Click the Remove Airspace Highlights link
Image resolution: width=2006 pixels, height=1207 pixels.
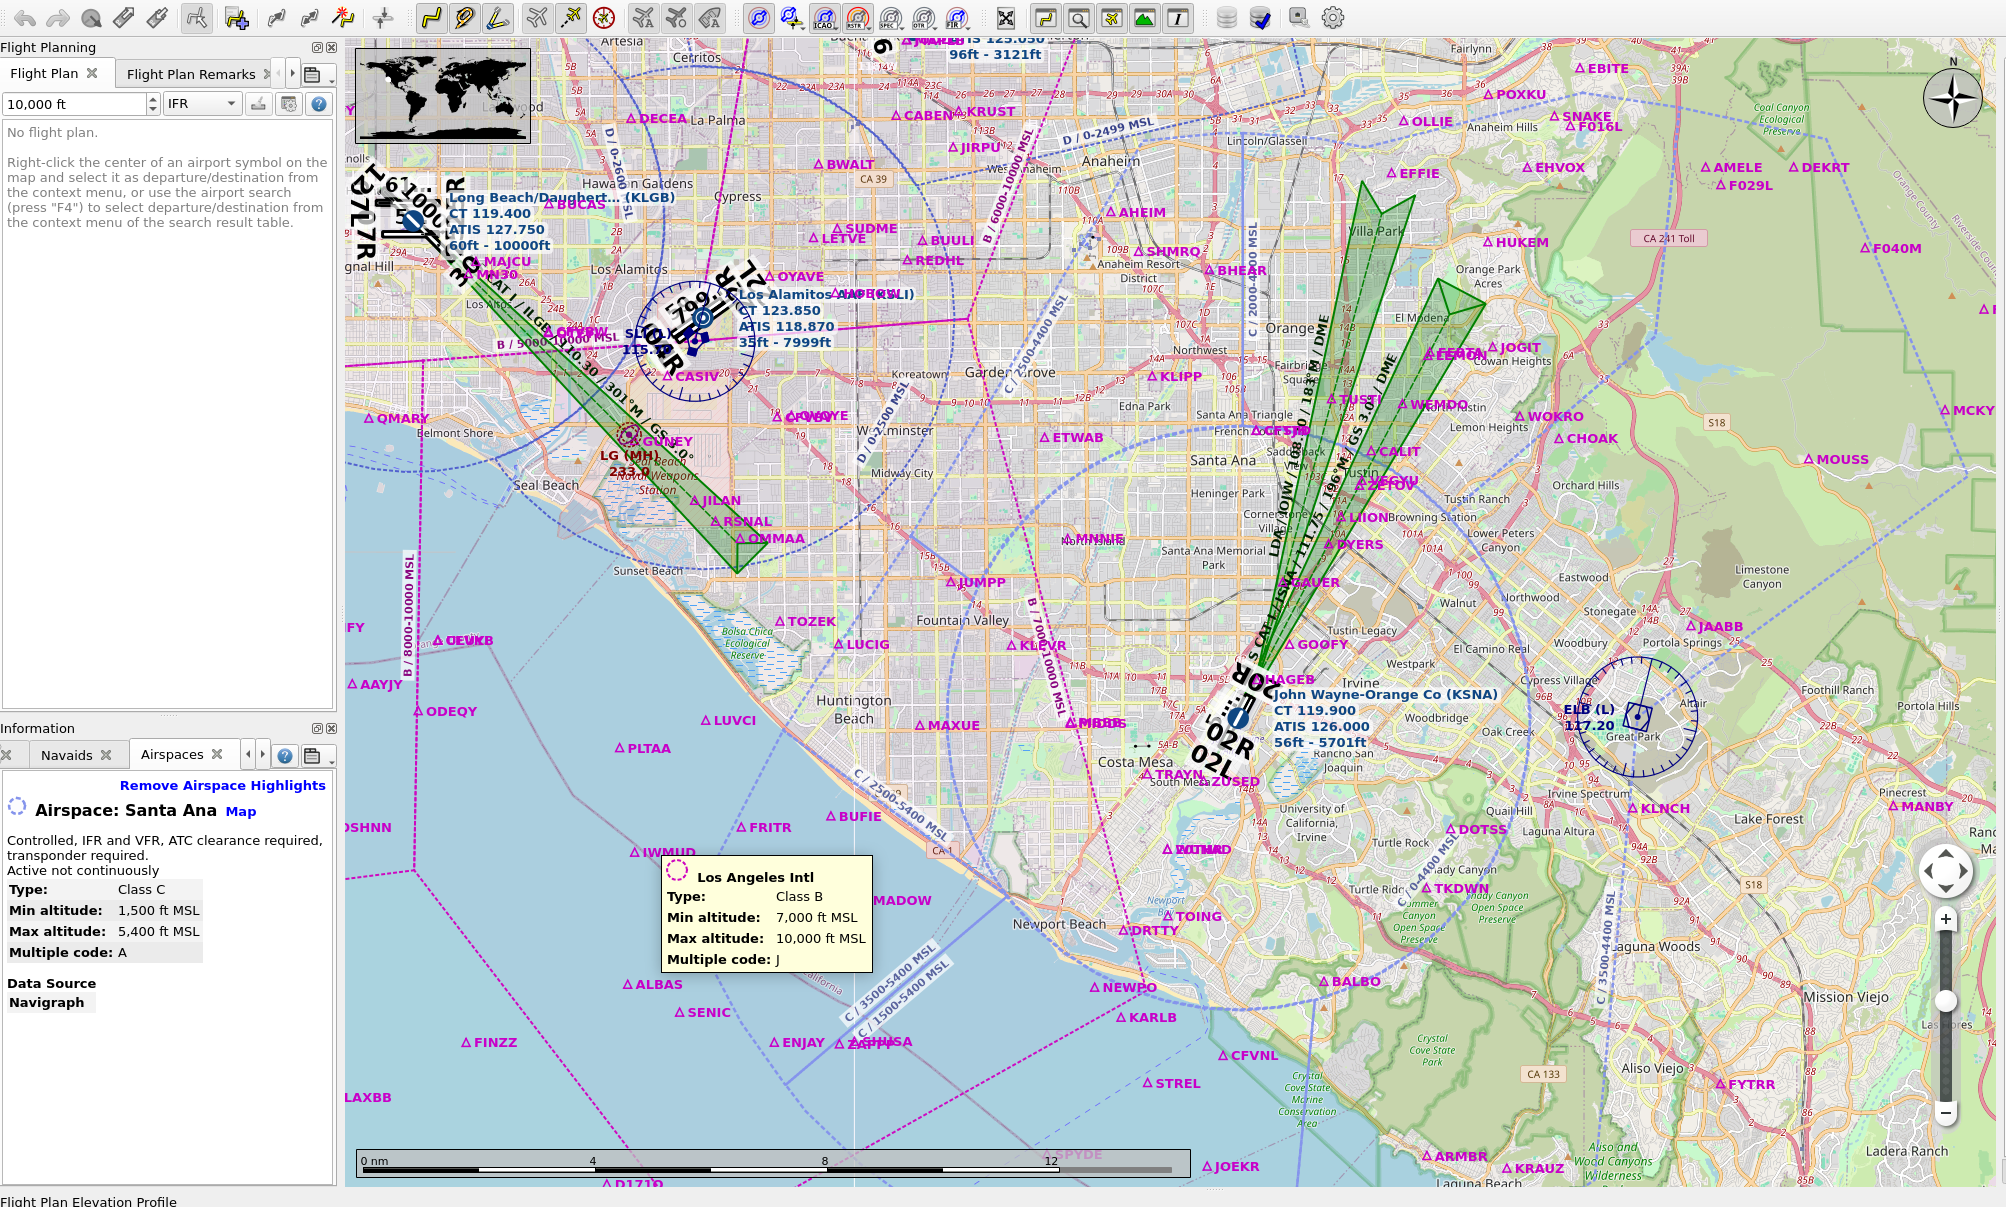coord(222,785)
